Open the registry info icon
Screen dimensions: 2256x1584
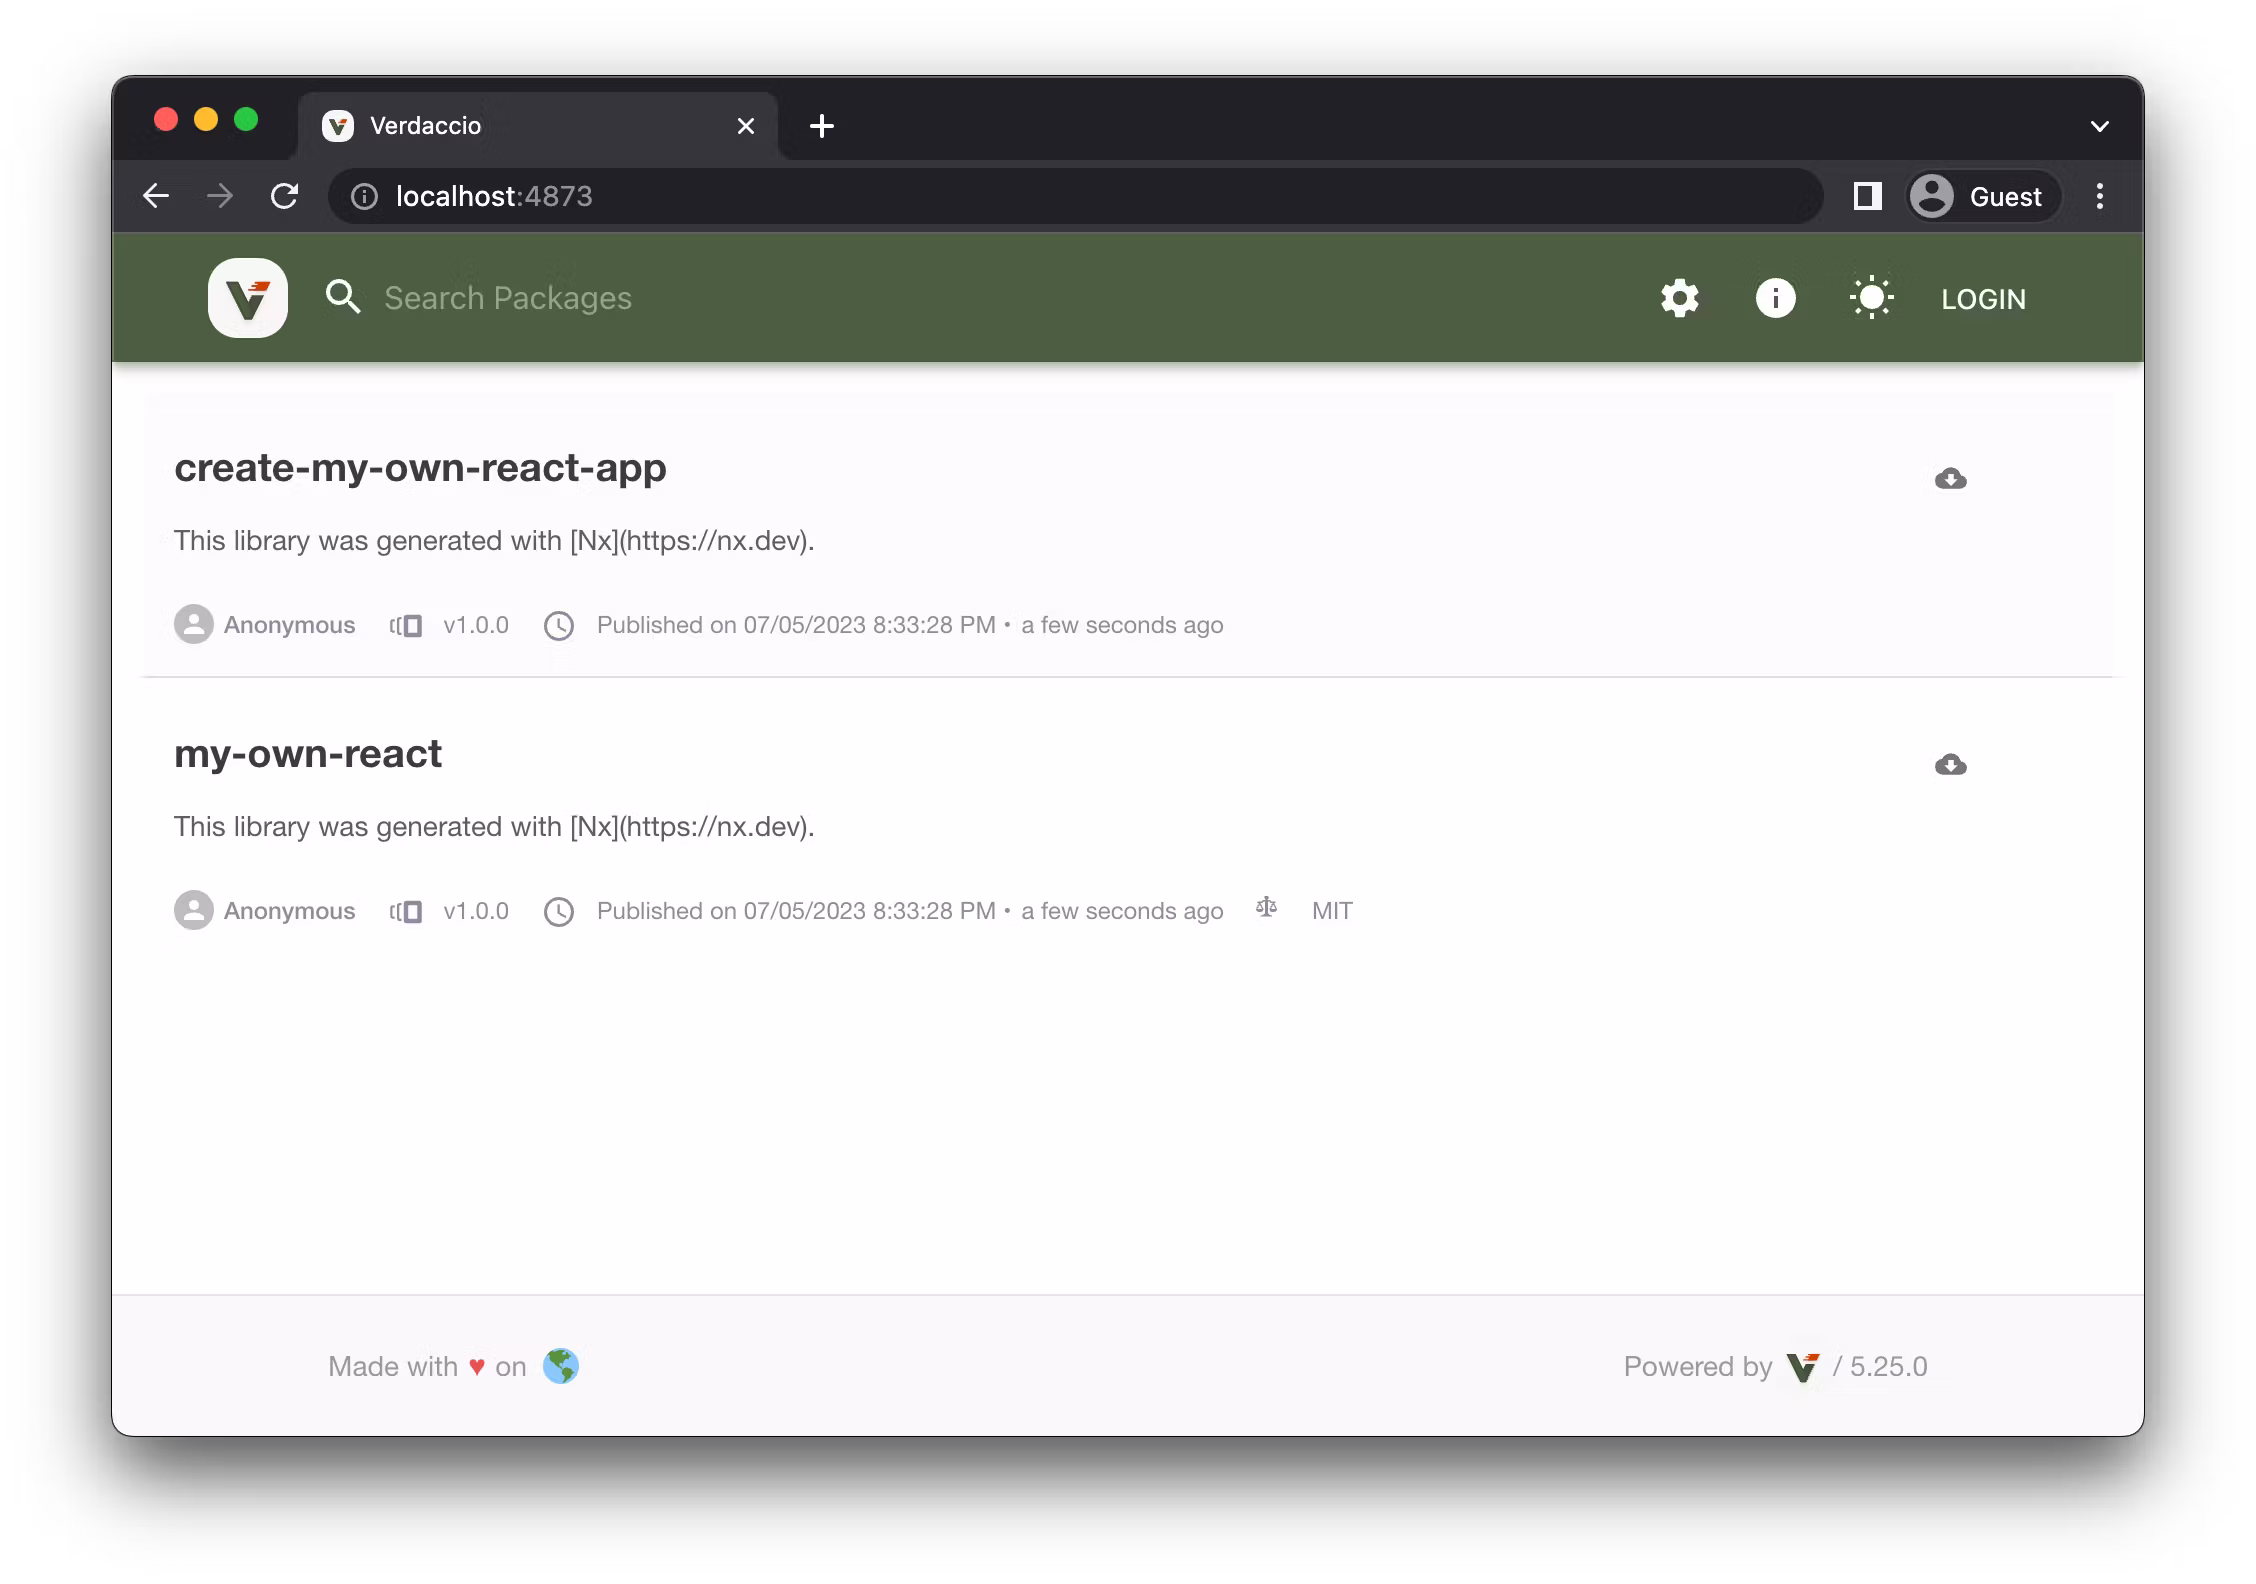[x=1775, y=298]
